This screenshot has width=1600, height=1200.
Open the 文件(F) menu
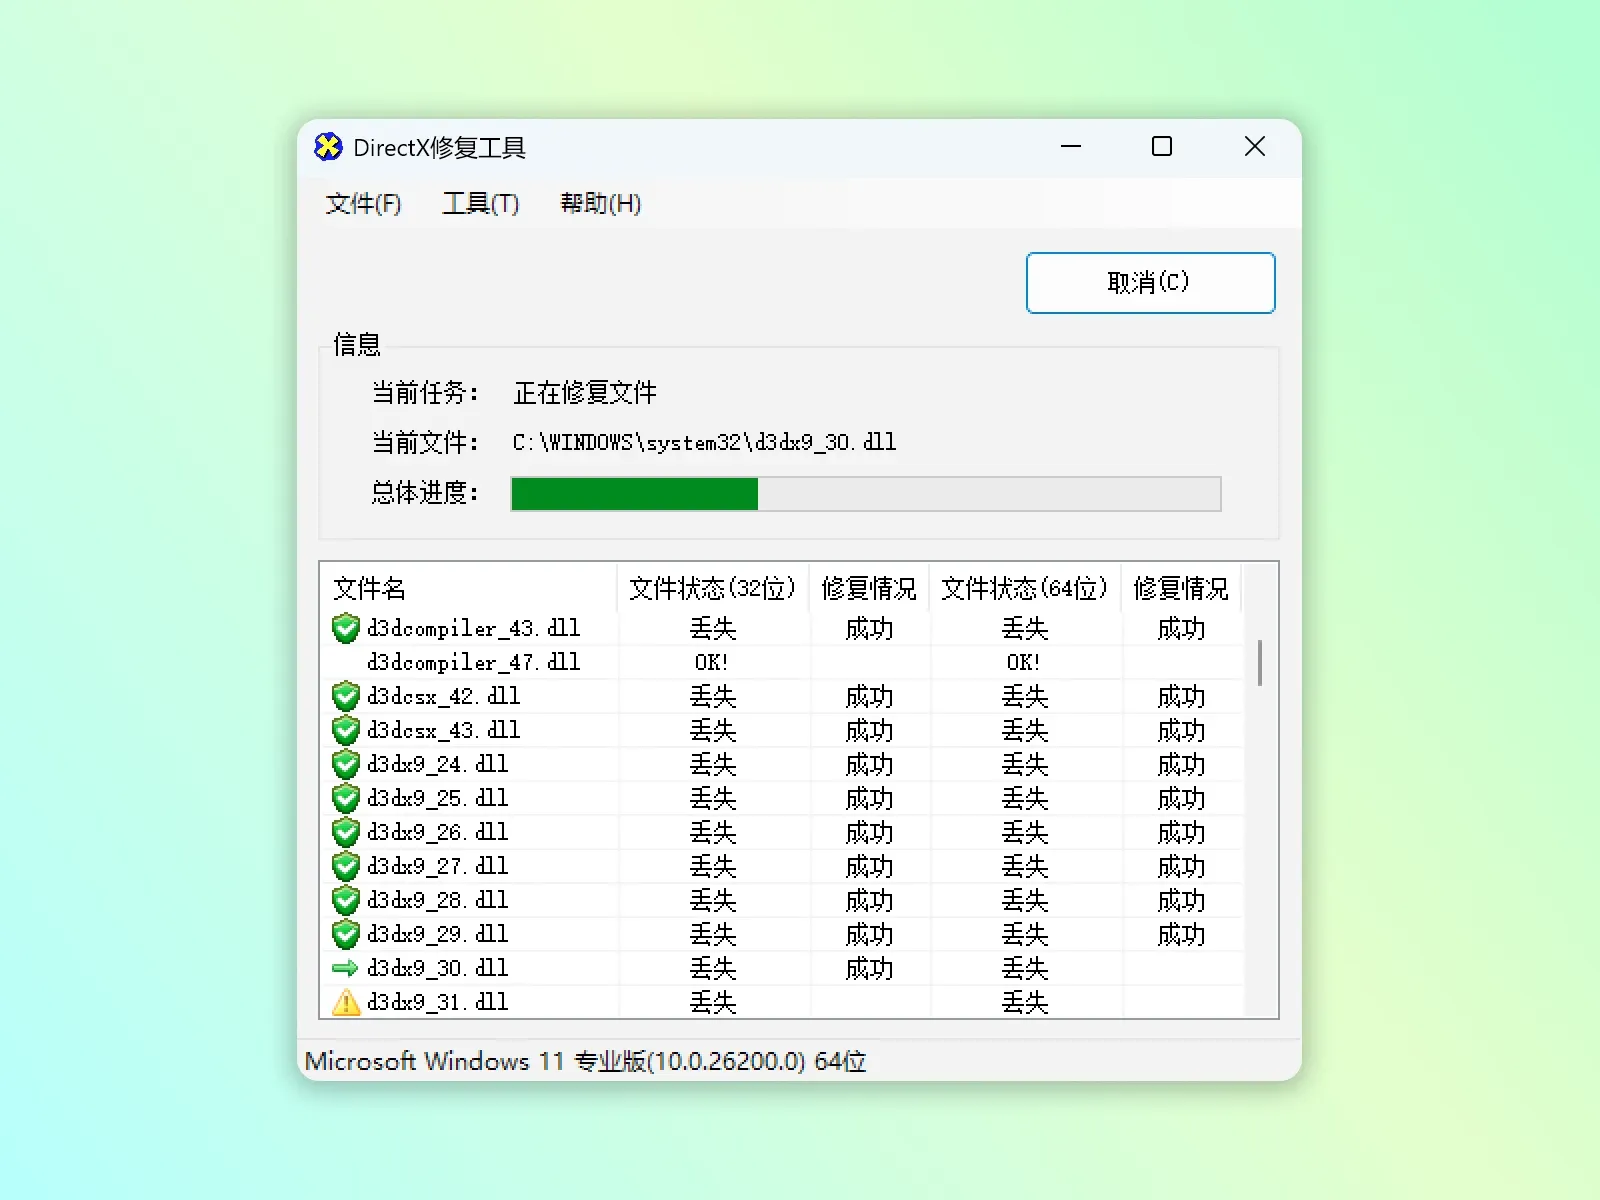363,204
